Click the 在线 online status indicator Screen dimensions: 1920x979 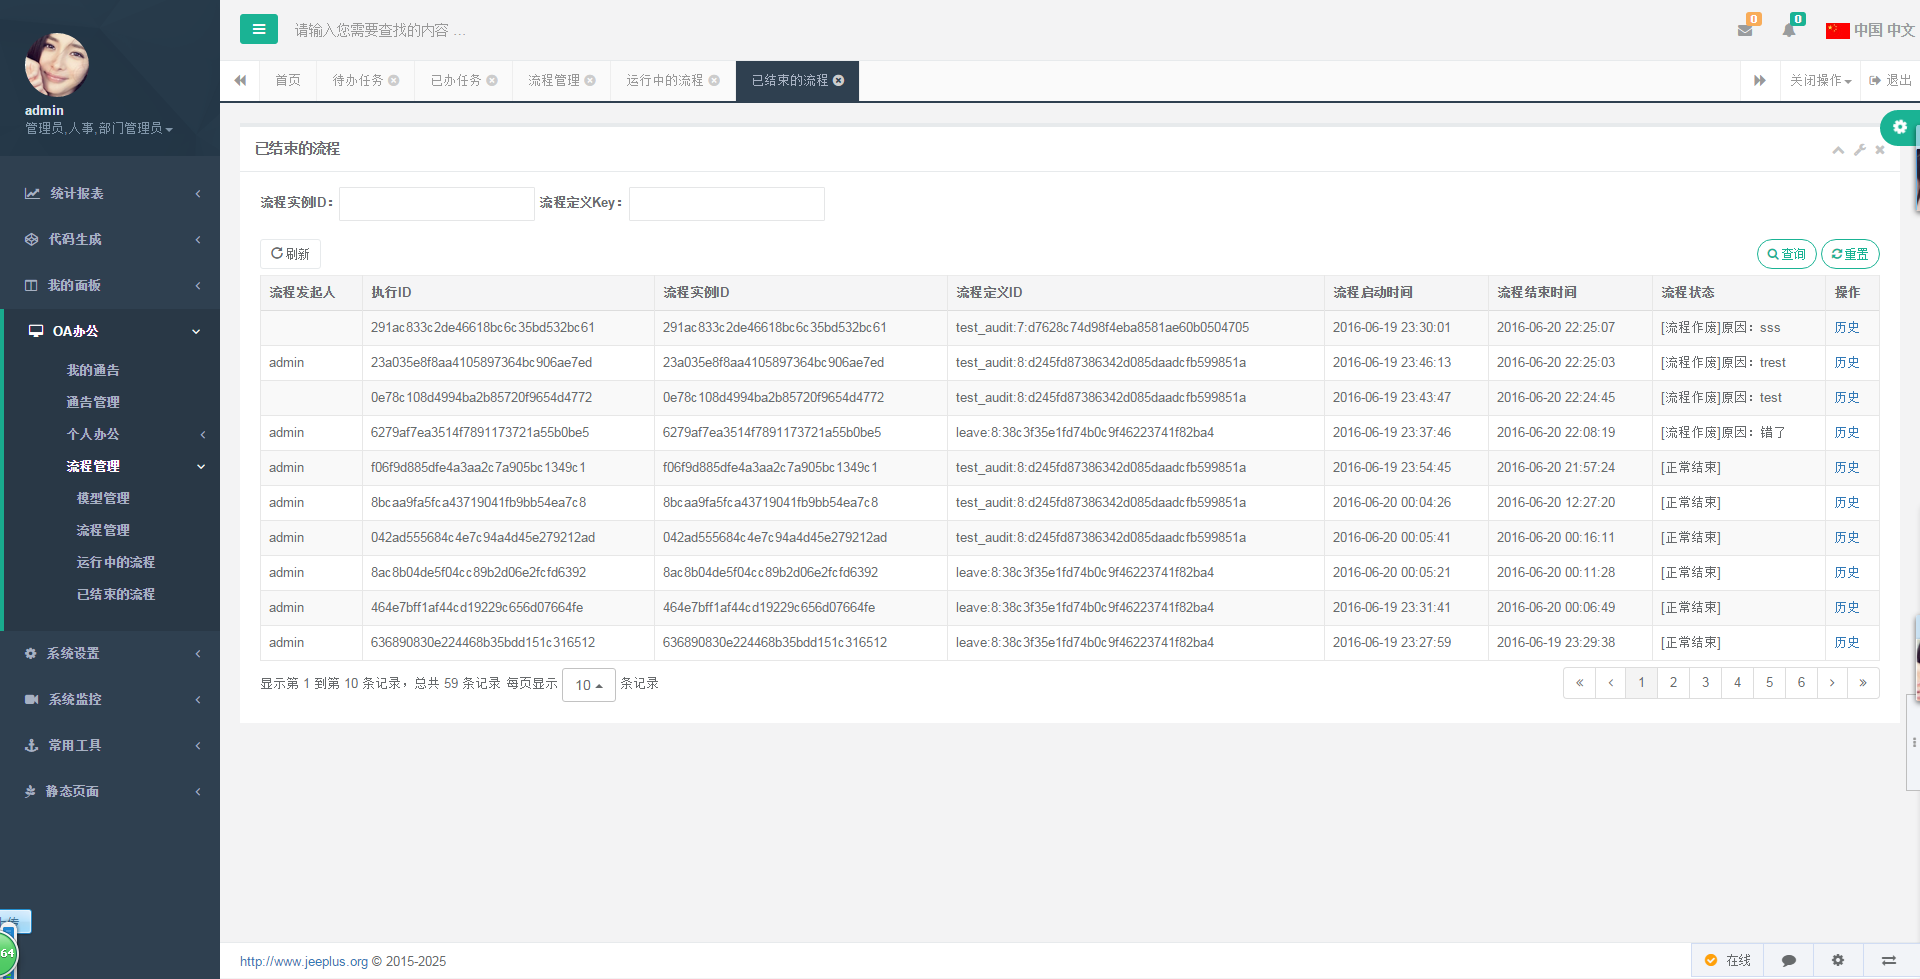point(1728,960)
